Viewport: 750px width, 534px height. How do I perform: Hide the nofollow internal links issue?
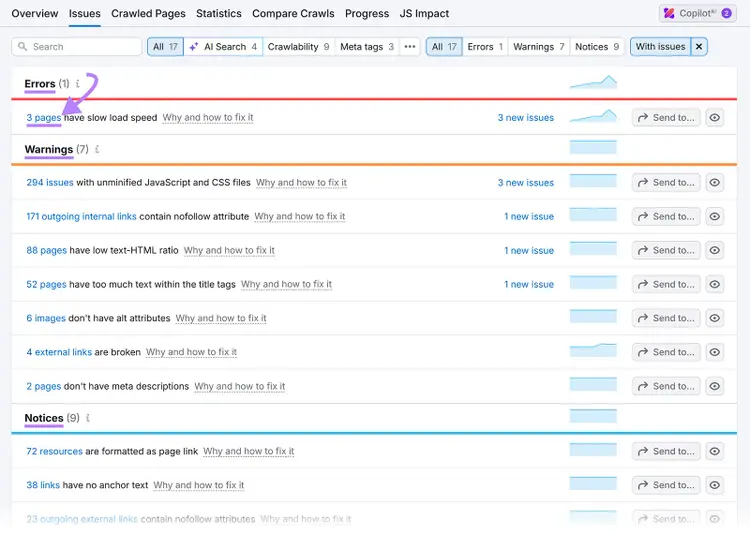715,216
